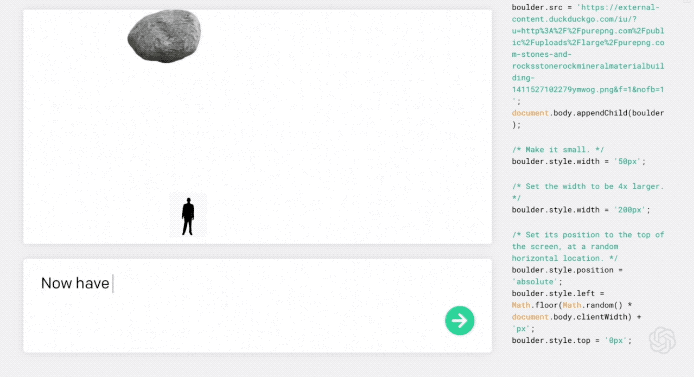Click the 'boulder.style.position =' line

point(567,270)
